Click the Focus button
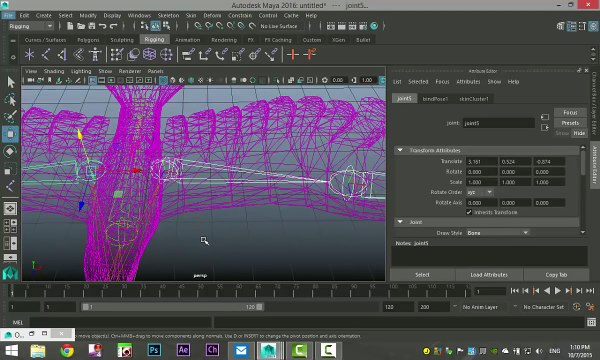This screenshot has width=600, height=360. click(x=570, y=112)
